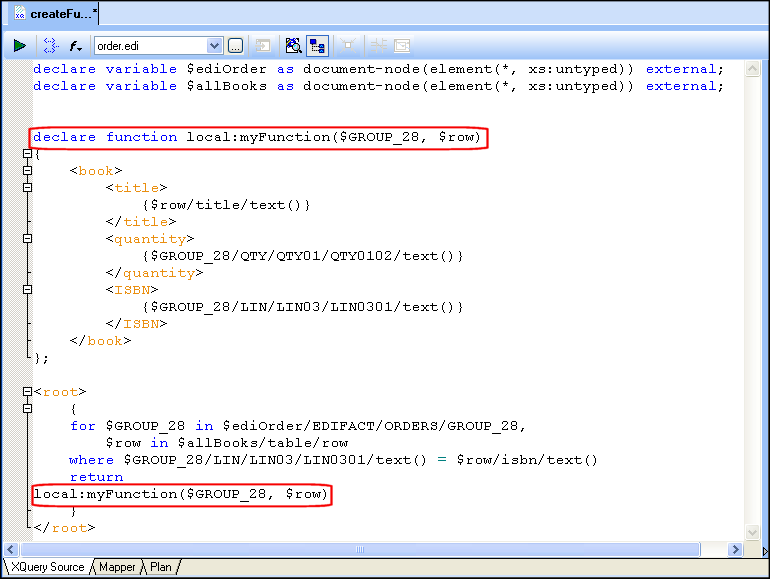Click the browse (...) button next to order.edi
770x579 pixels.
point(235,46)
